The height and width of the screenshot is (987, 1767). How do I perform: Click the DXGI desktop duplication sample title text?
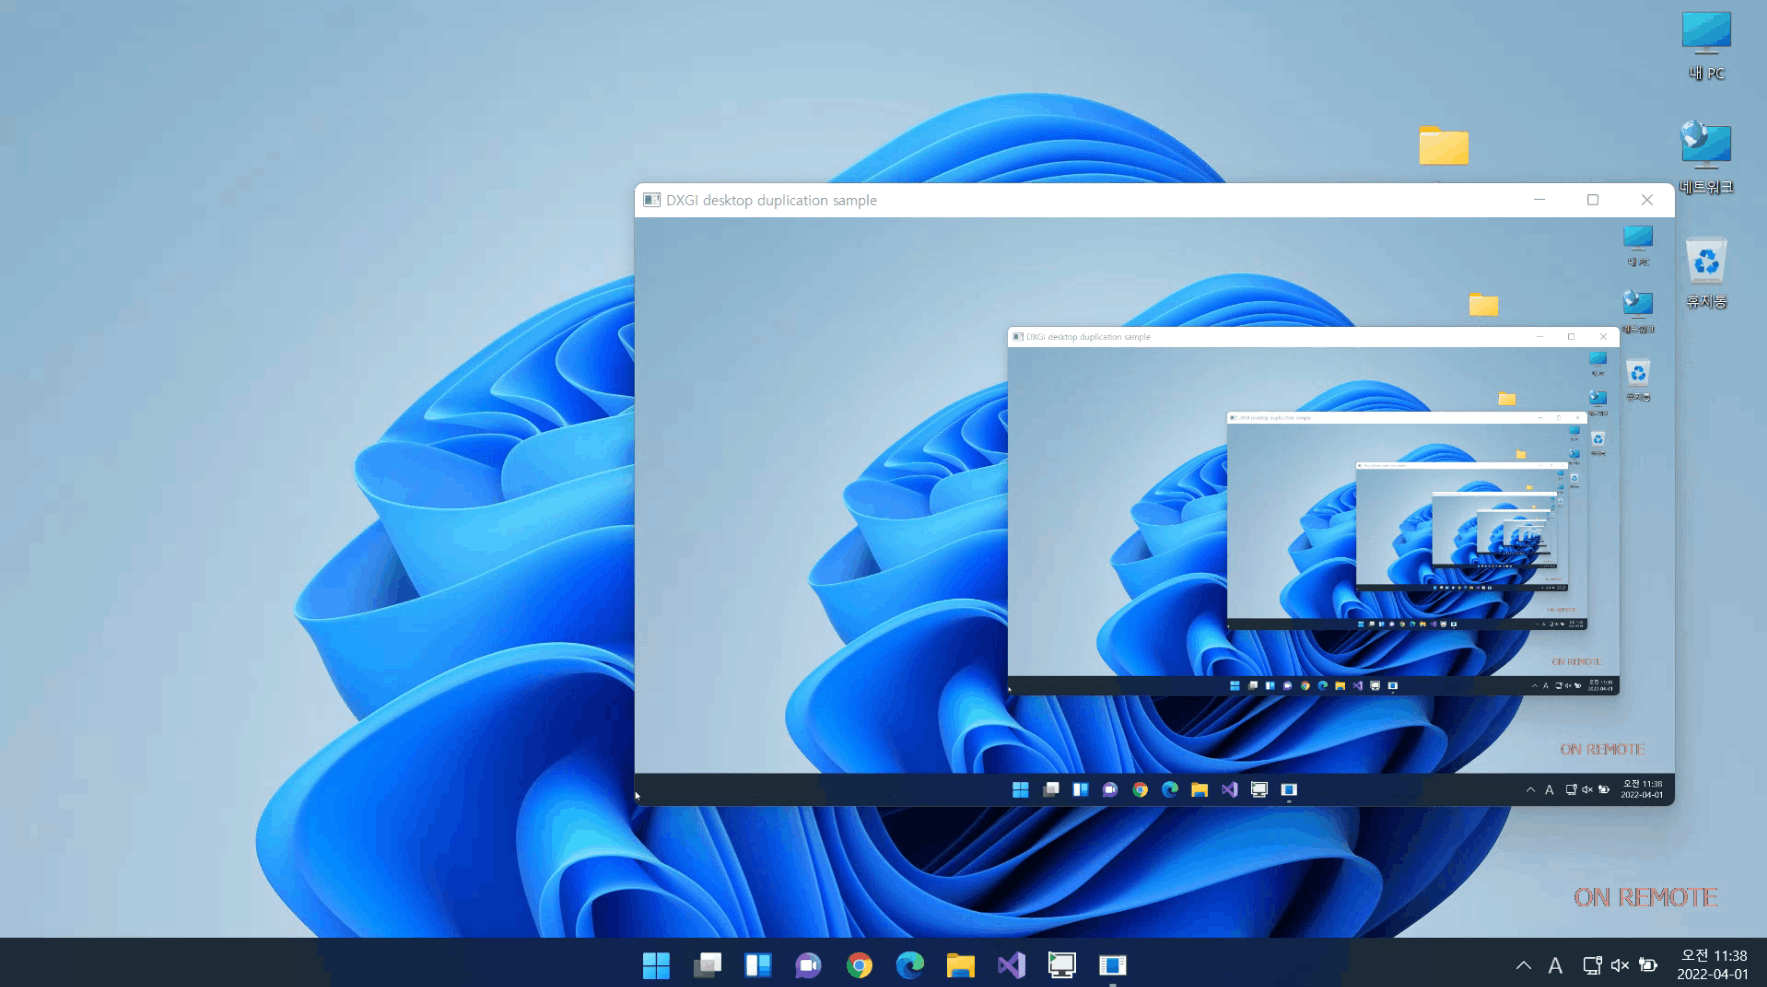[771, 200]
